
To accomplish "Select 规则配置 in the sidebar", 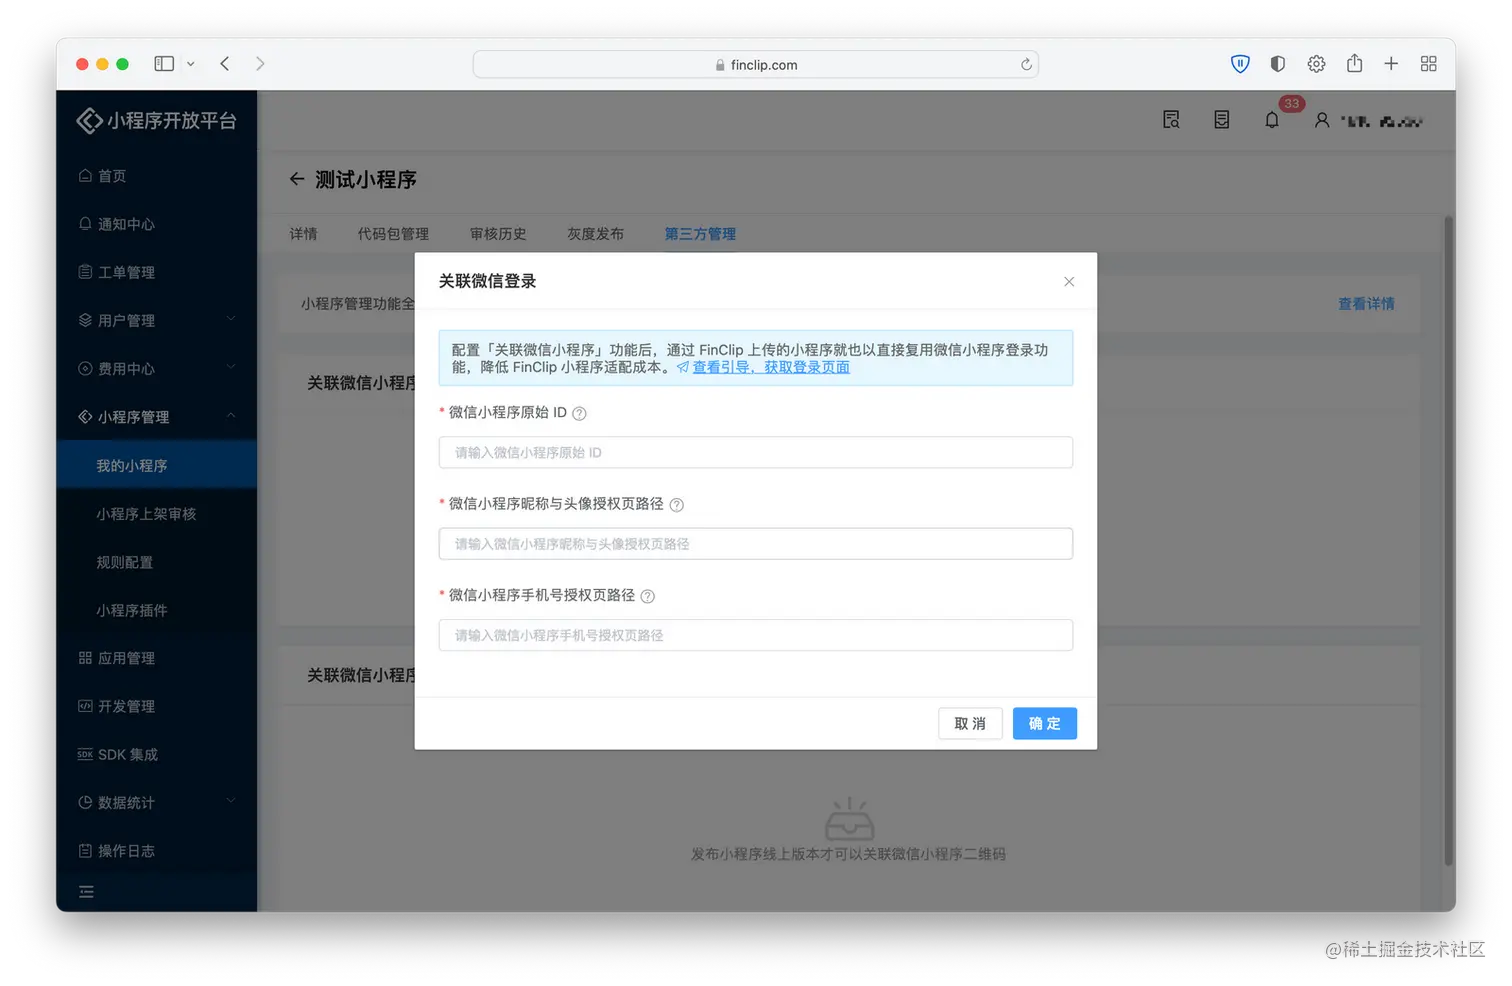I will pos(157,562).
